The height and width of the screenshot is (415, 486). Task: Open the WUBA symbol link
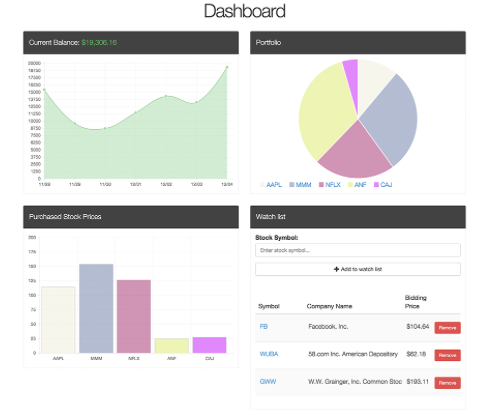[x=269, y=354]
